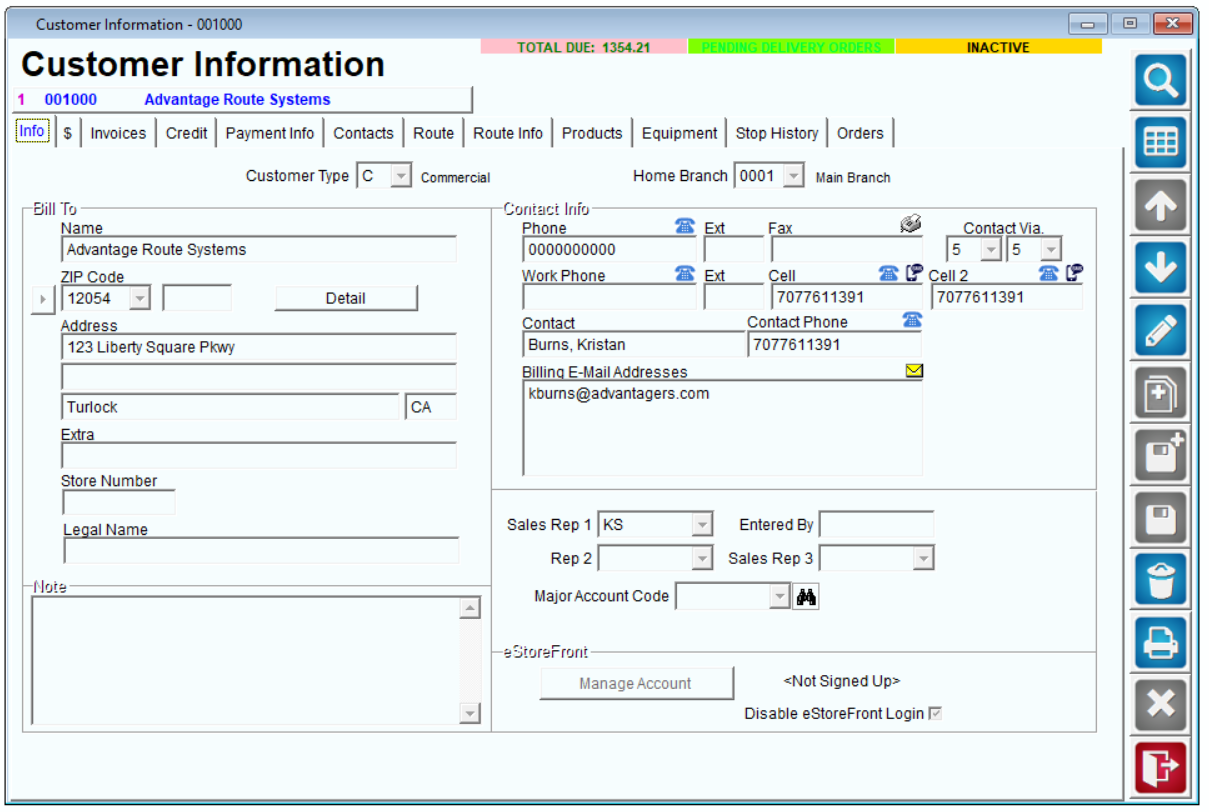
Task: Click the Legal Name field
Action: coord(261,550)
